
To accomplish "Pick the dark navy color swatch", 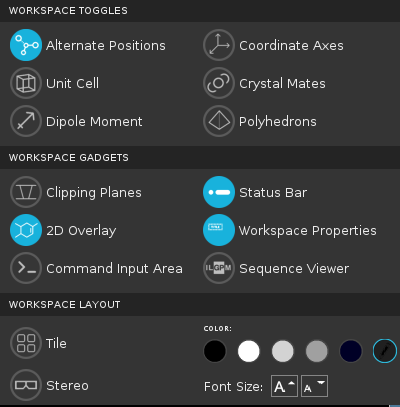I will tap(351, 351).
